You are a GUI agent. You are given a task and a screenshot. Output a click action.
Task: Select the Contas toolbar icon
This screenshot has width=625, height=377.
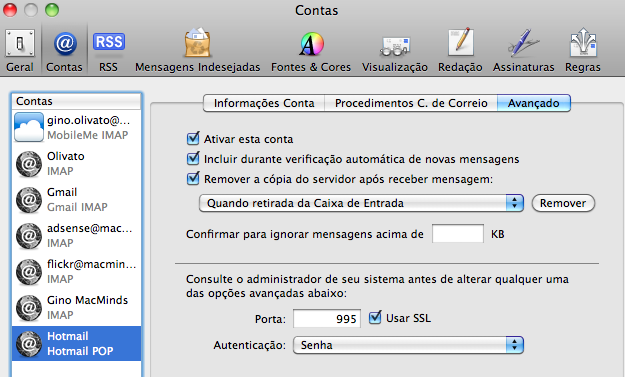pos(64,51)
